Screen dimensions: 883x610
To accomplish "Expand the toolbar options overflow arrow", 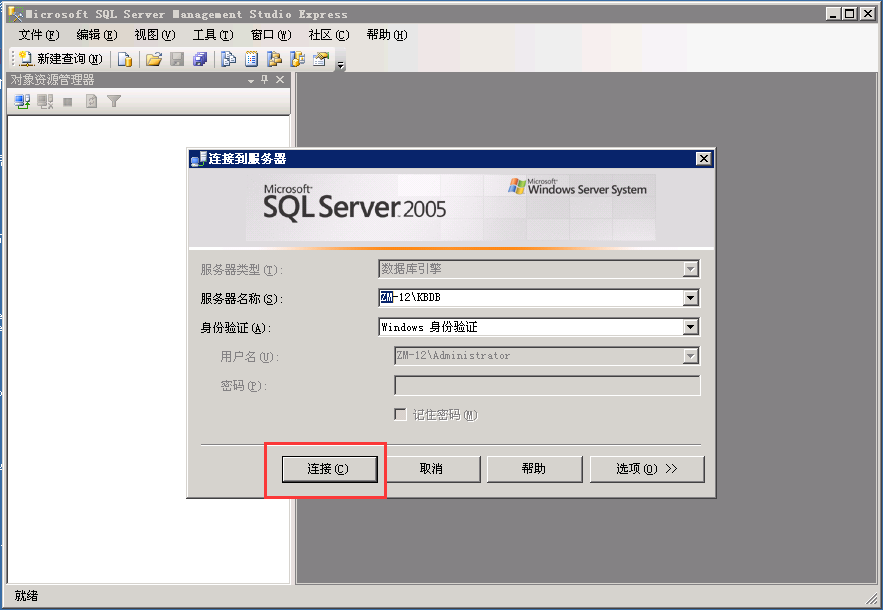I will [x=340, y=65].
